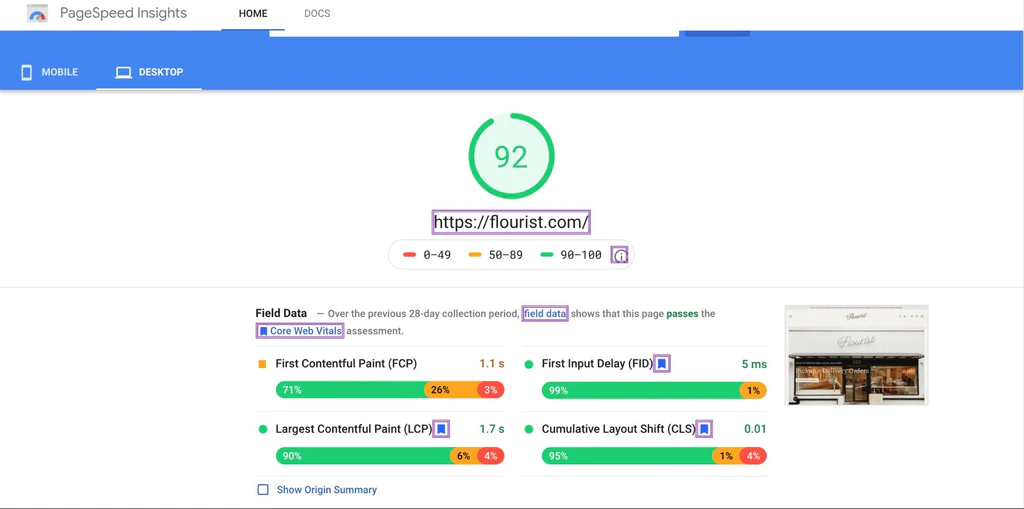Click the 1.1 s FCP value

coord(492,364)
